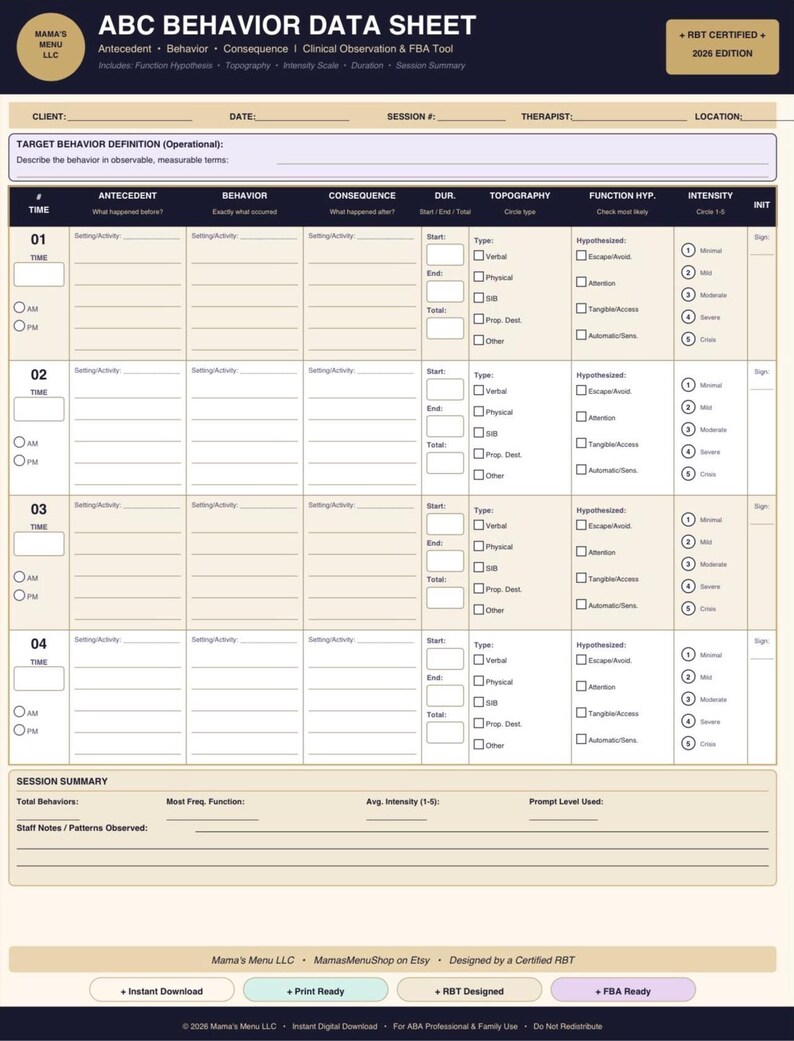Check the Verbal type box in row 01
The width and height of the screenshot is (794, 1041).
pos(479,256)
